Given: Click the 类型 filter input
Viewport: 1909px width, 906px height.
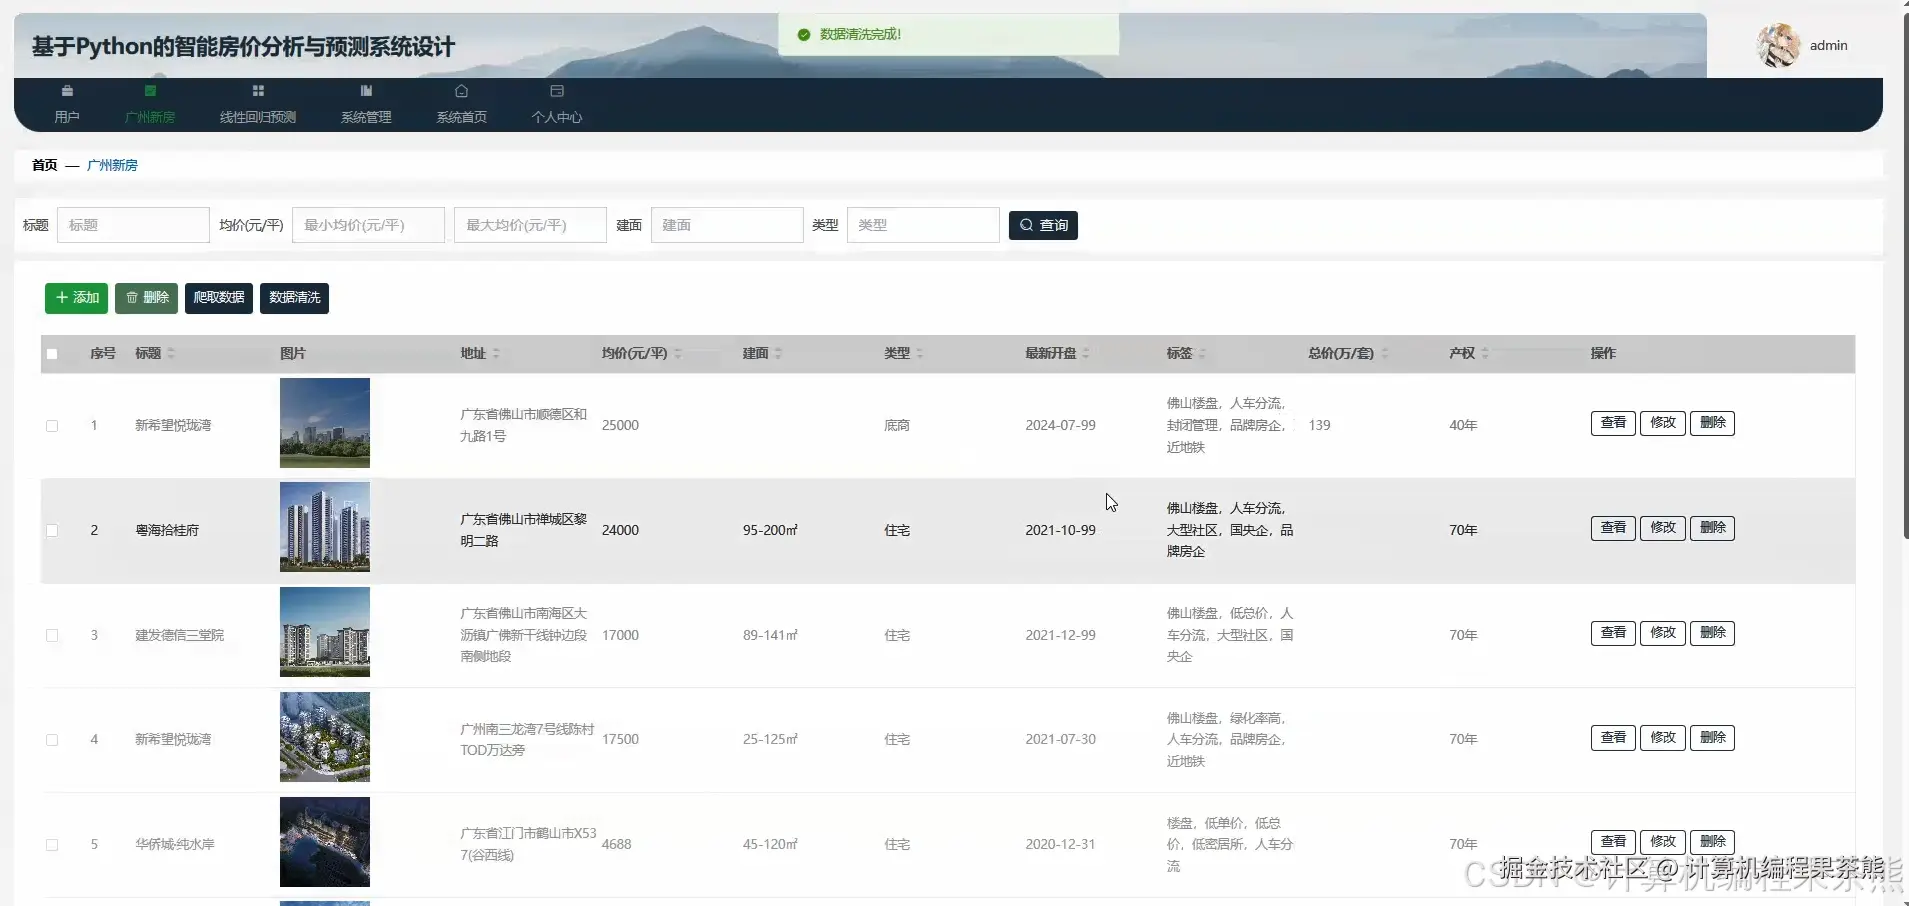Looking at the screenshot, I should click(x=923, y=226).
